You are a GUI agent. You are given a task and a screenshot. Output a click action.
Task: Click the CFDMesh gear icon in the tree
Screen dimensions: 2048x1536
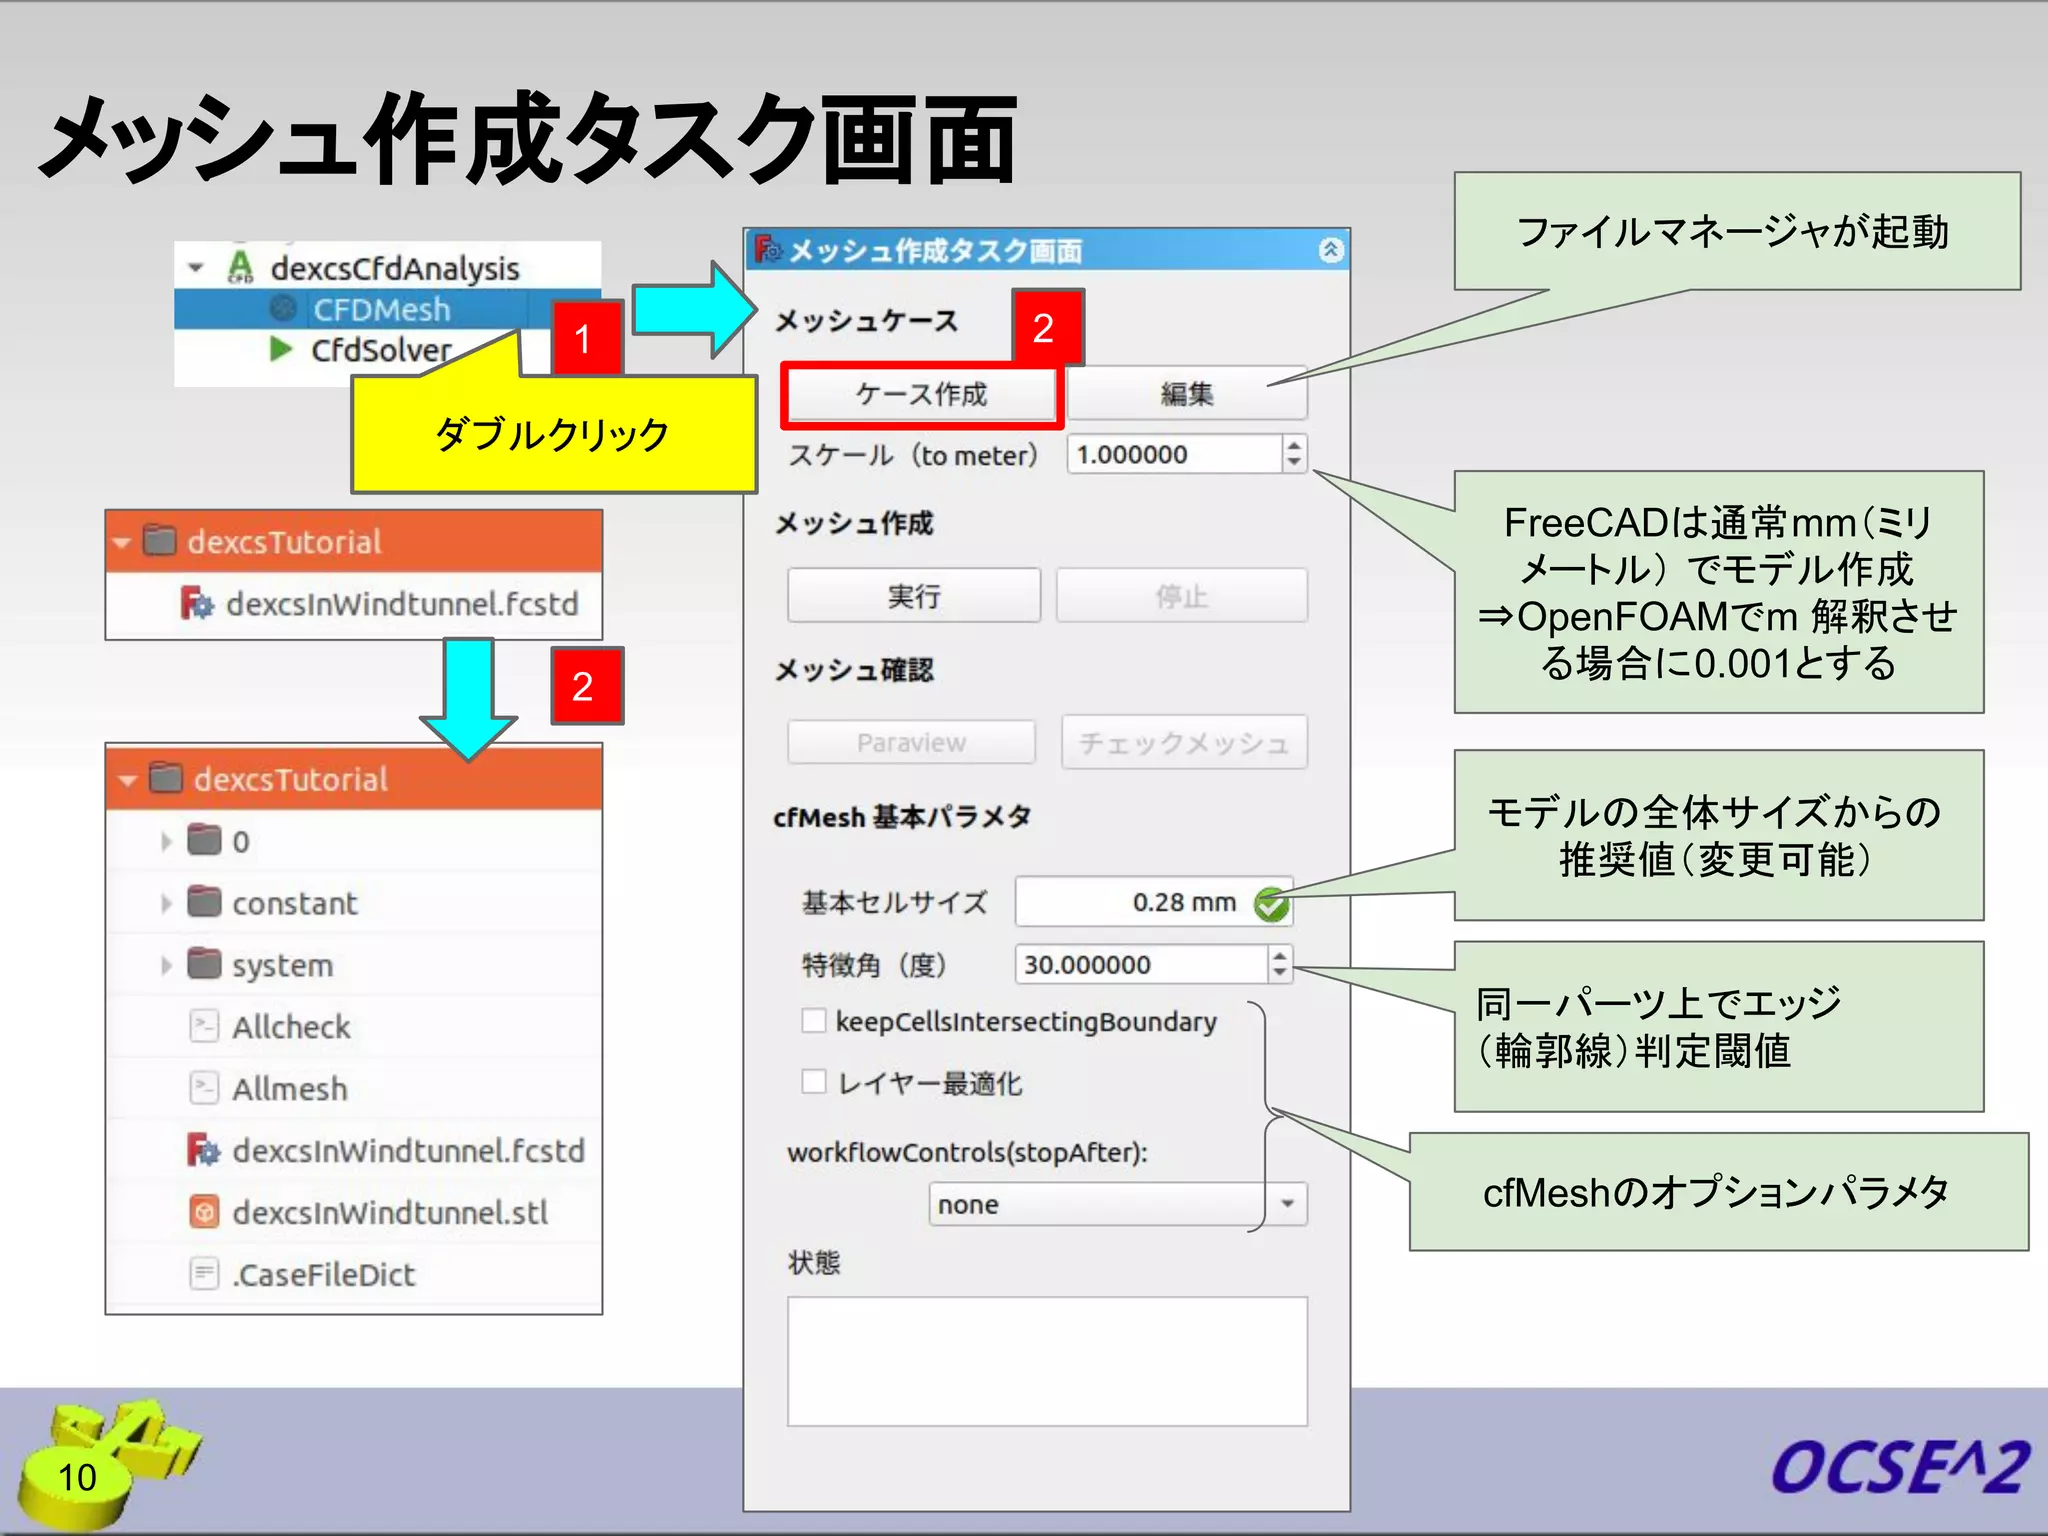(283, 309)
